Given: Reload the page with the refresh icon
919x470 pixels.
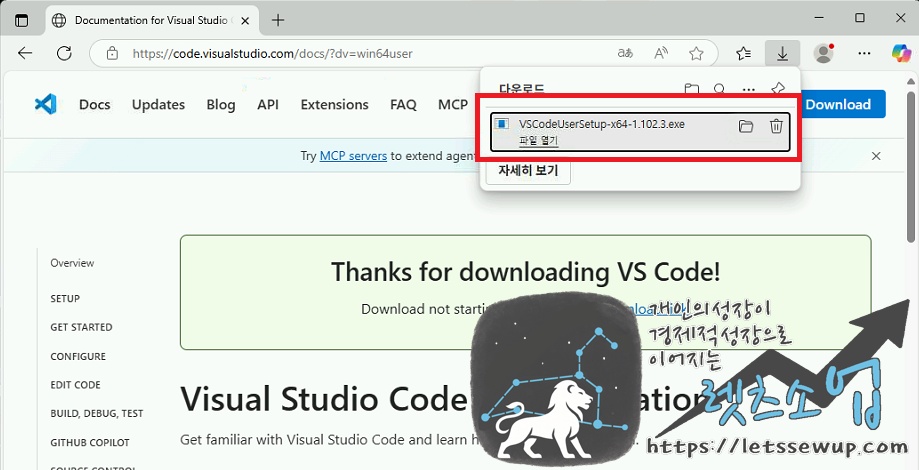Looking at the screenshot, I should pyautogui.click(x=64, y=54).
